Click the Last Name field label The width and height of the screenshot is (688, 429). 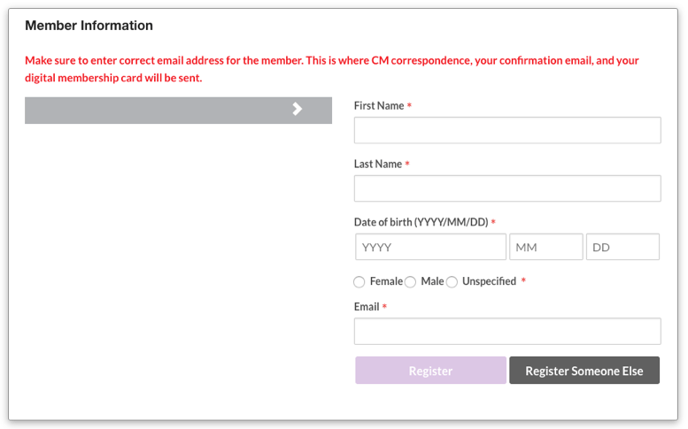[378, 164]
